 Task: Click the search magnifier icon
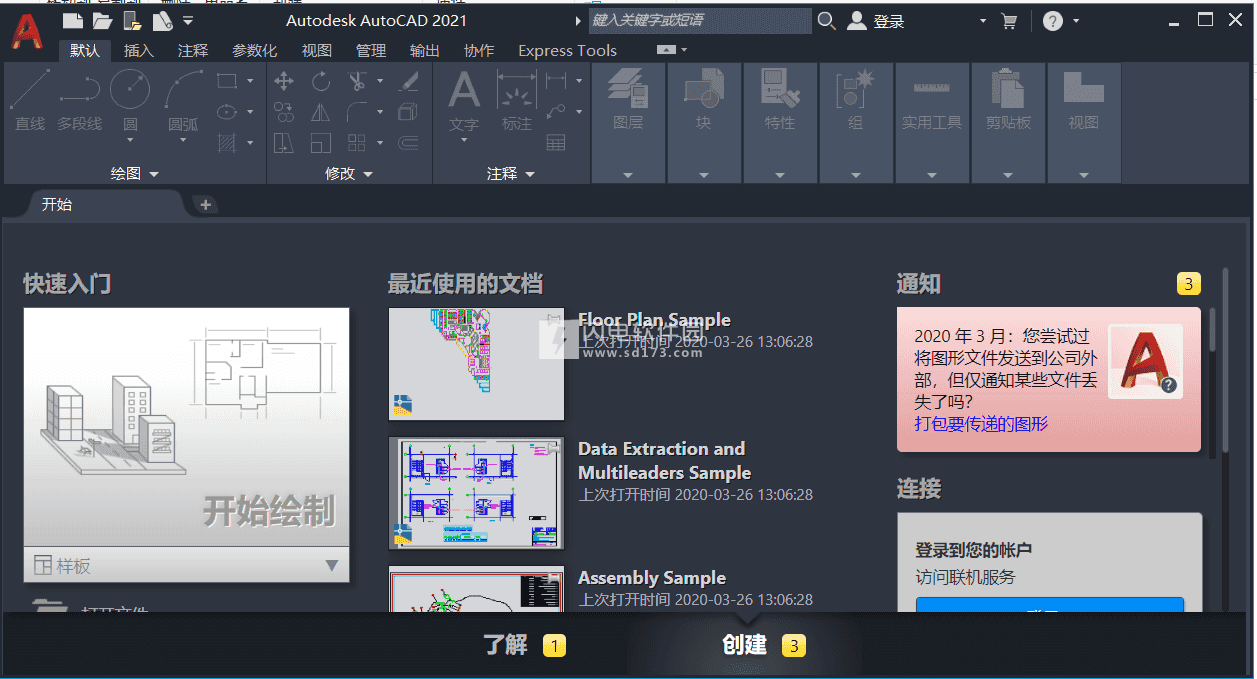(826, 21)
